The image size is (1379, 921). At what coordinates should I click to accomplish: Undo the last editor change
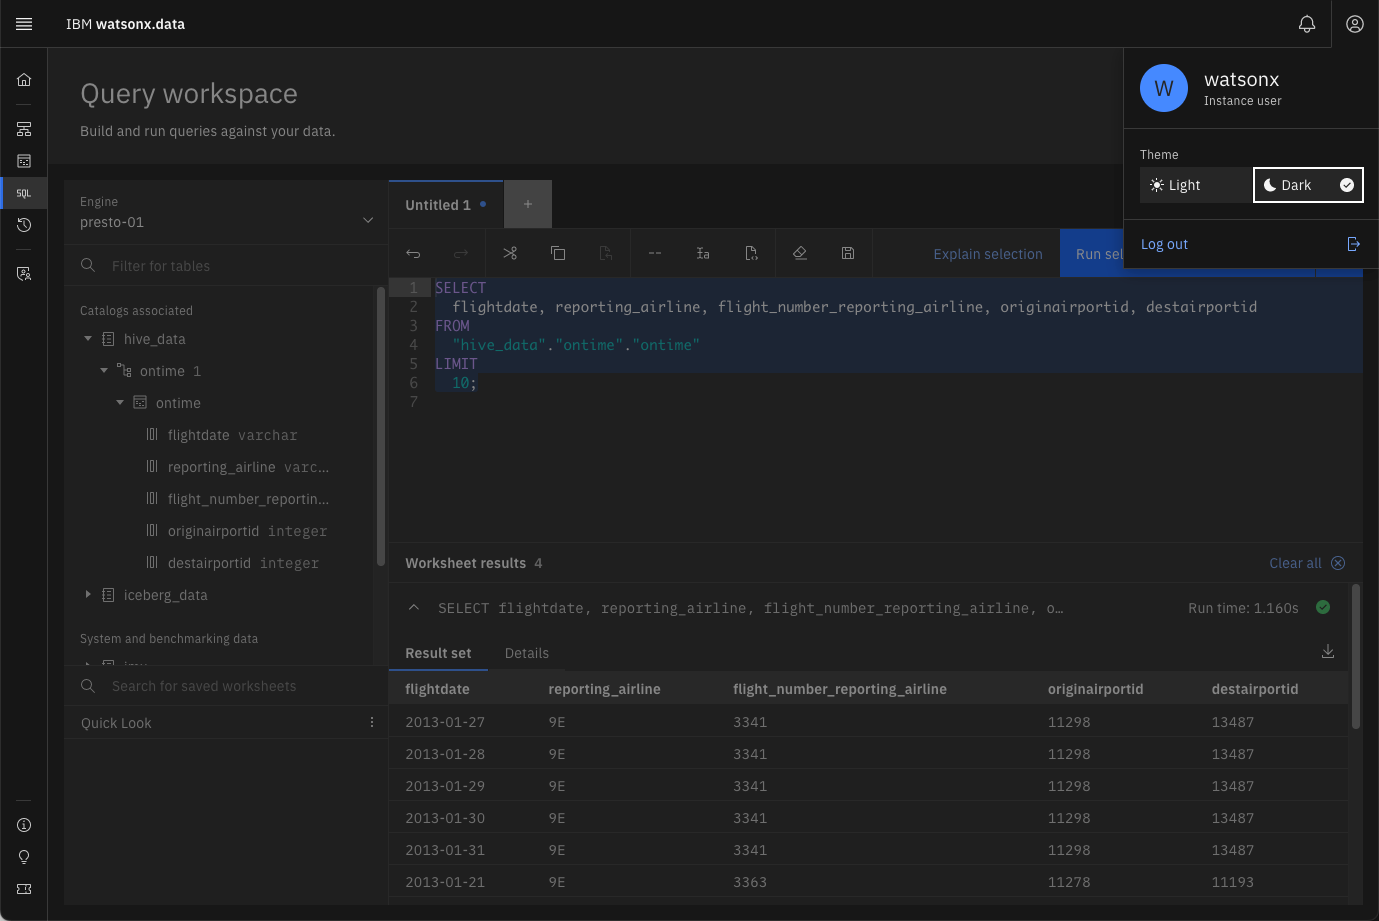(x=413, y=253)
